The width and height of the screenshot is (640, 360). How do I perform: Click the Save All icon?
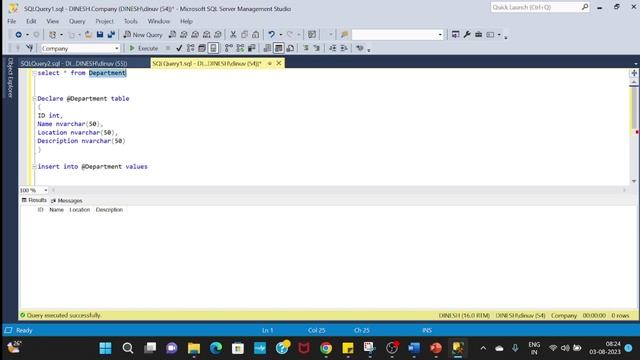(x=111, y=35)
